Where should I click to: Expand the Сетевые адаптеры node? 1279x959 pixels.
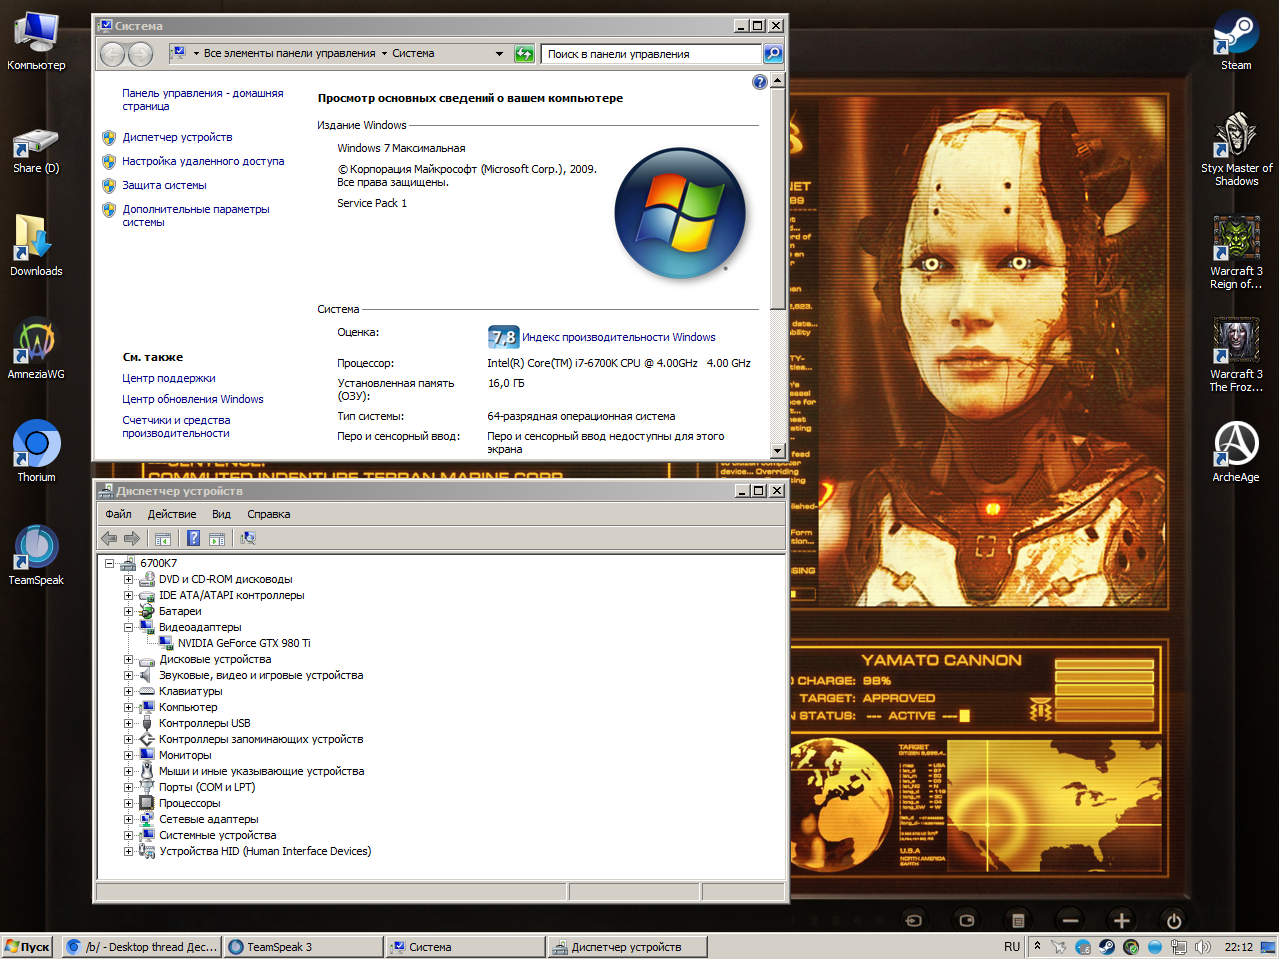[128, 819]
